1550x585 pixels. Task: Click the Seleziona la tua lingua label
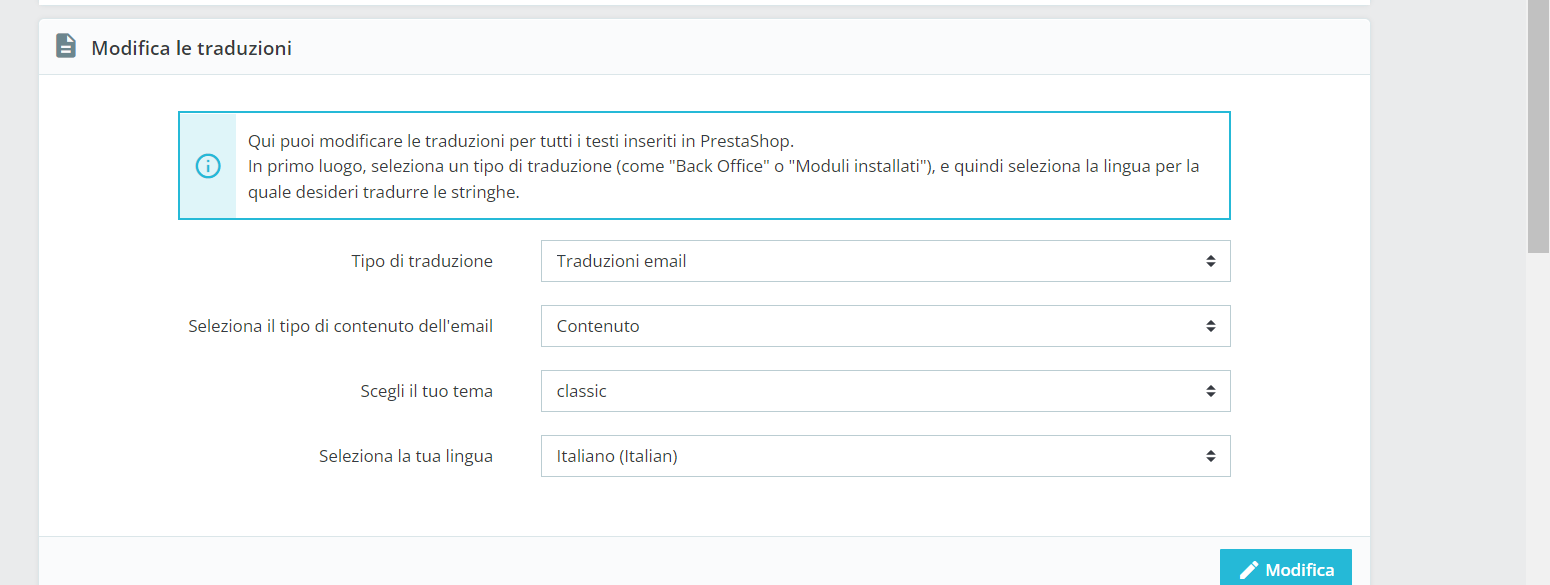click(x=405, y=456)
